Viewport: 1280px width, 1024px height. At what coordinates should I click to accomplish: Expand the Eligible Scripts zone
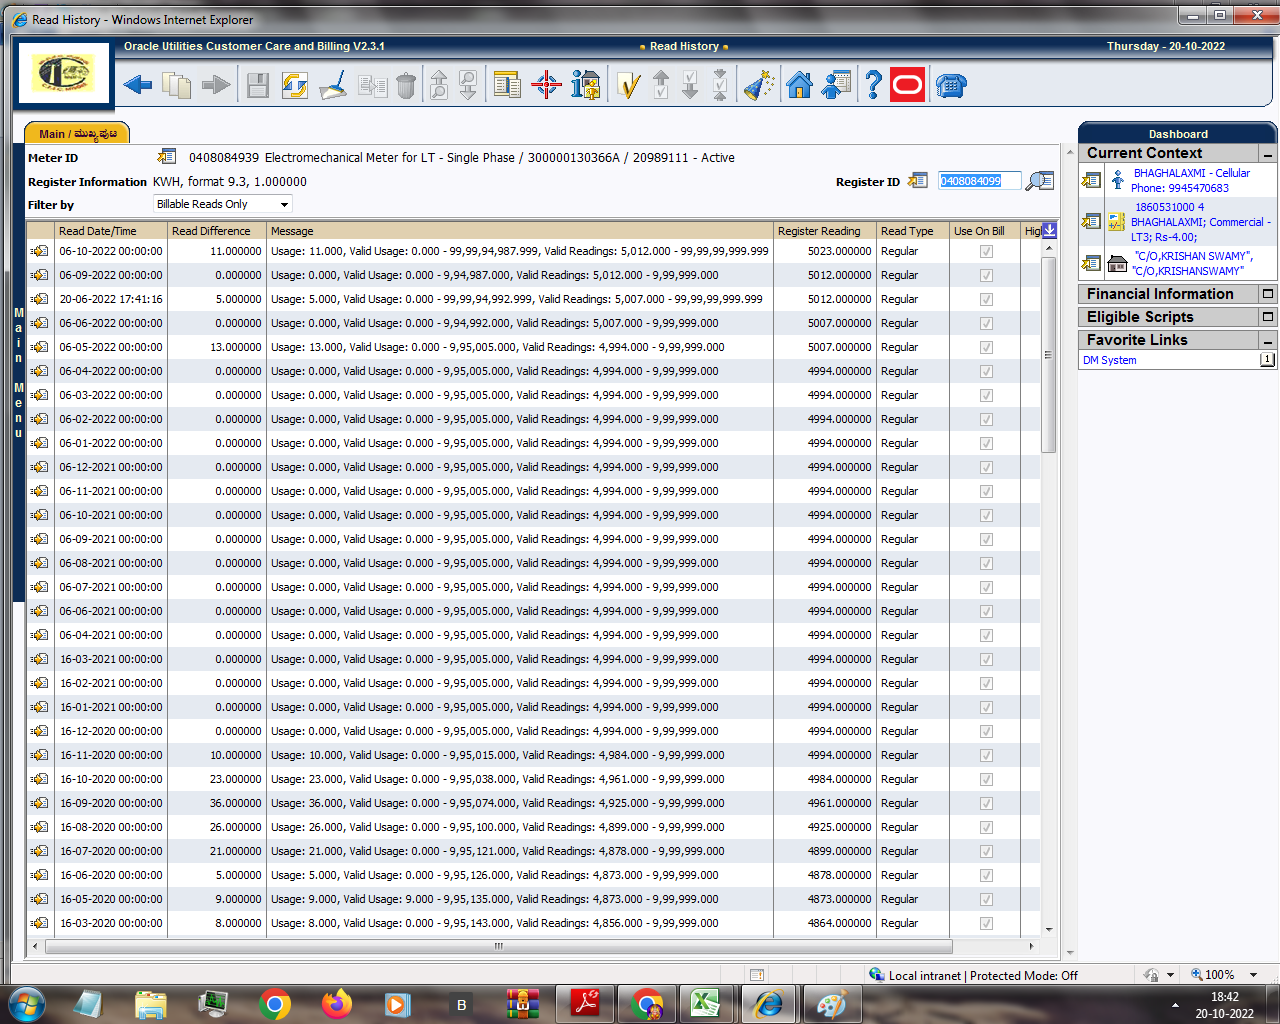1268,317
